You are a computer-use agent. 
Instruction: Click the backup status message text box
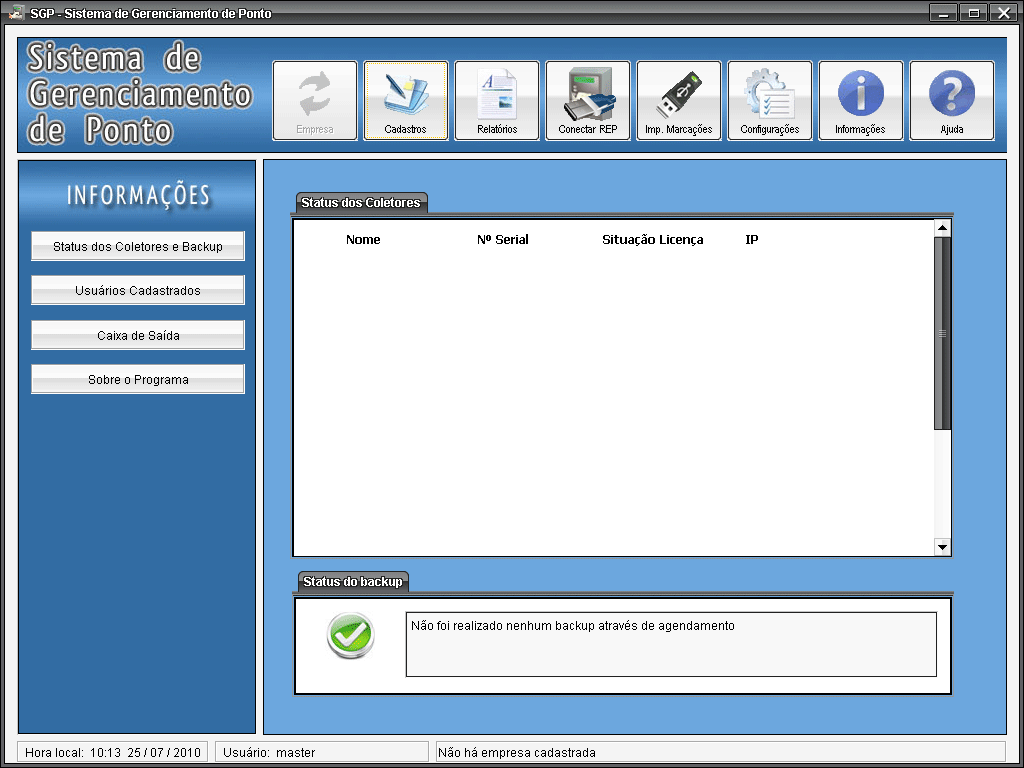[x=670, y=644]
